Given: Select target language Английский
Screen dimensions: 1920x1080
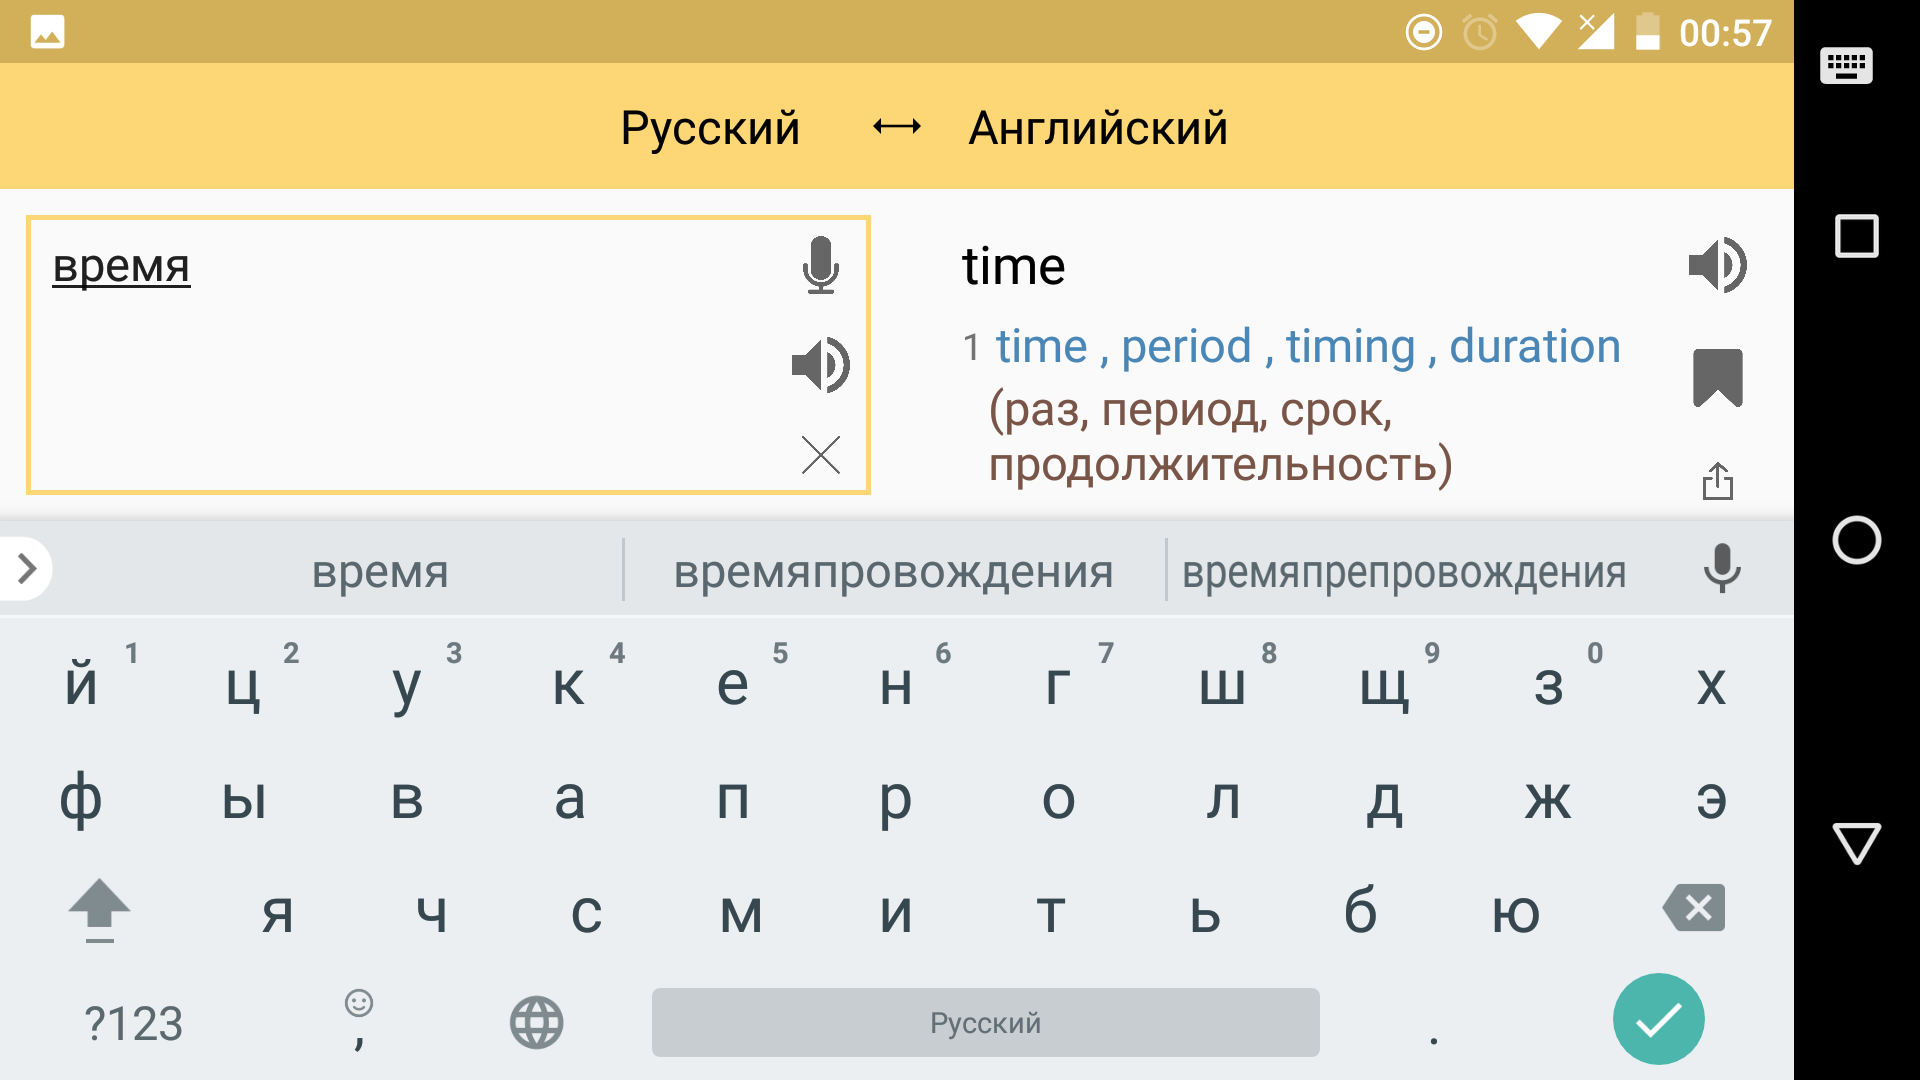Looking at the screenshot, I should (x=1098, y=128).
